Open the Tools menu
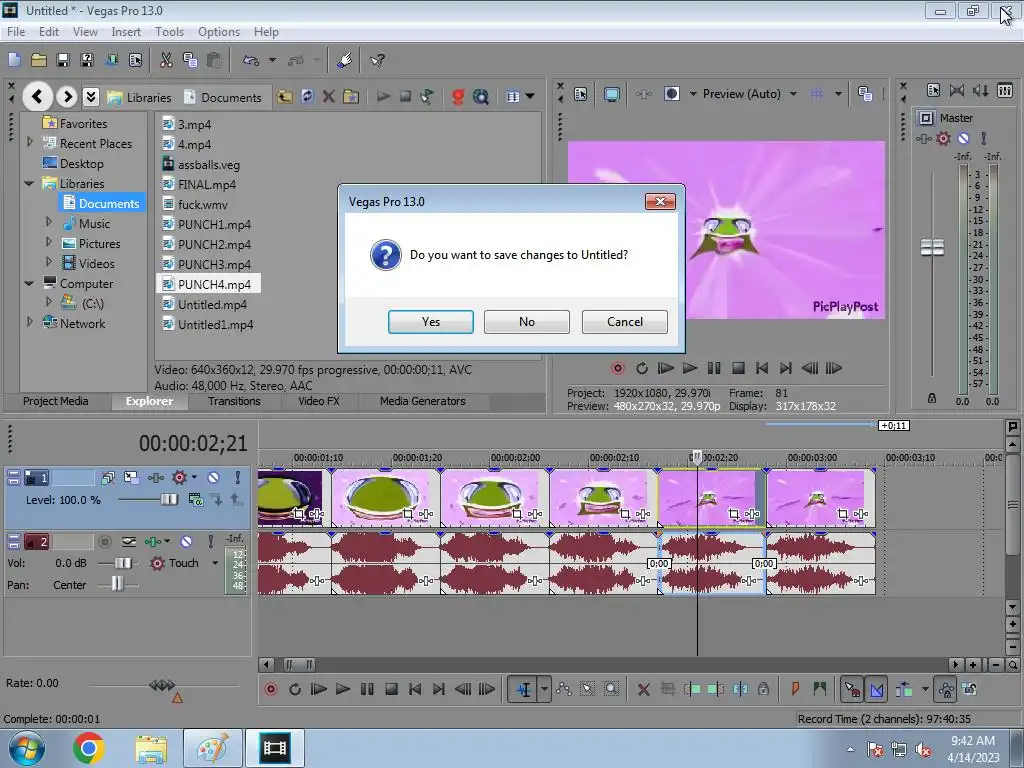 point(169,31)
